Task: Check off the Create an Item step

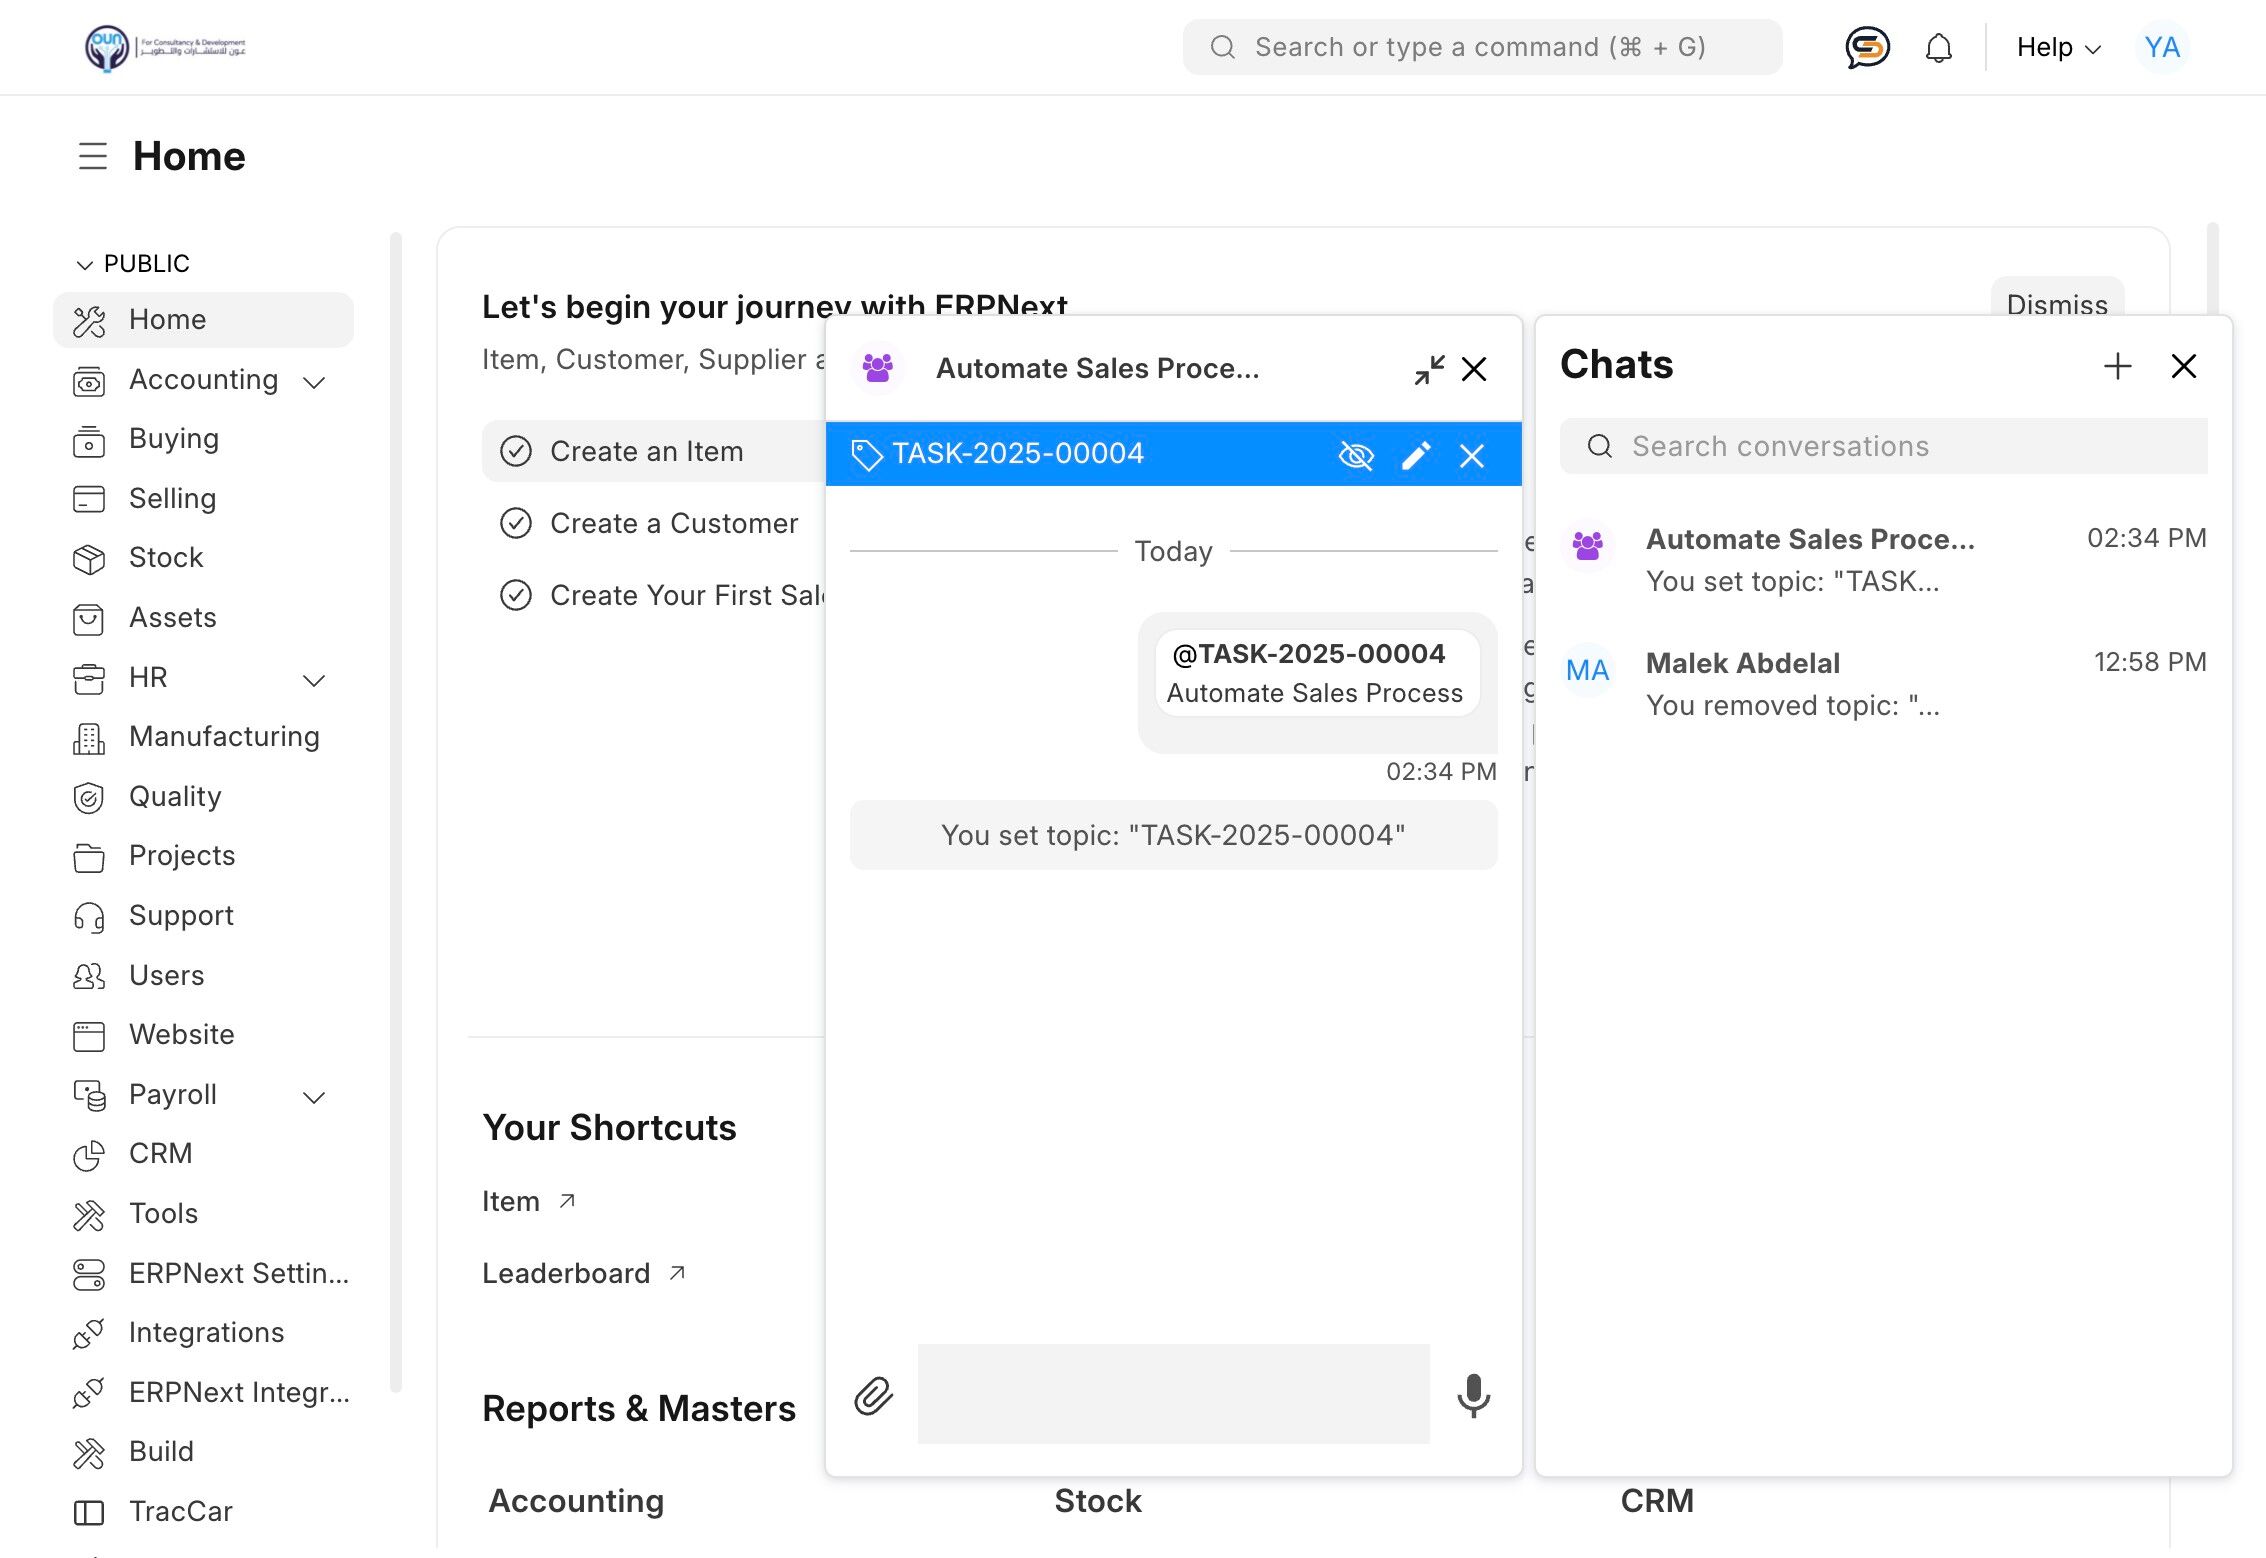Action: 516,451
